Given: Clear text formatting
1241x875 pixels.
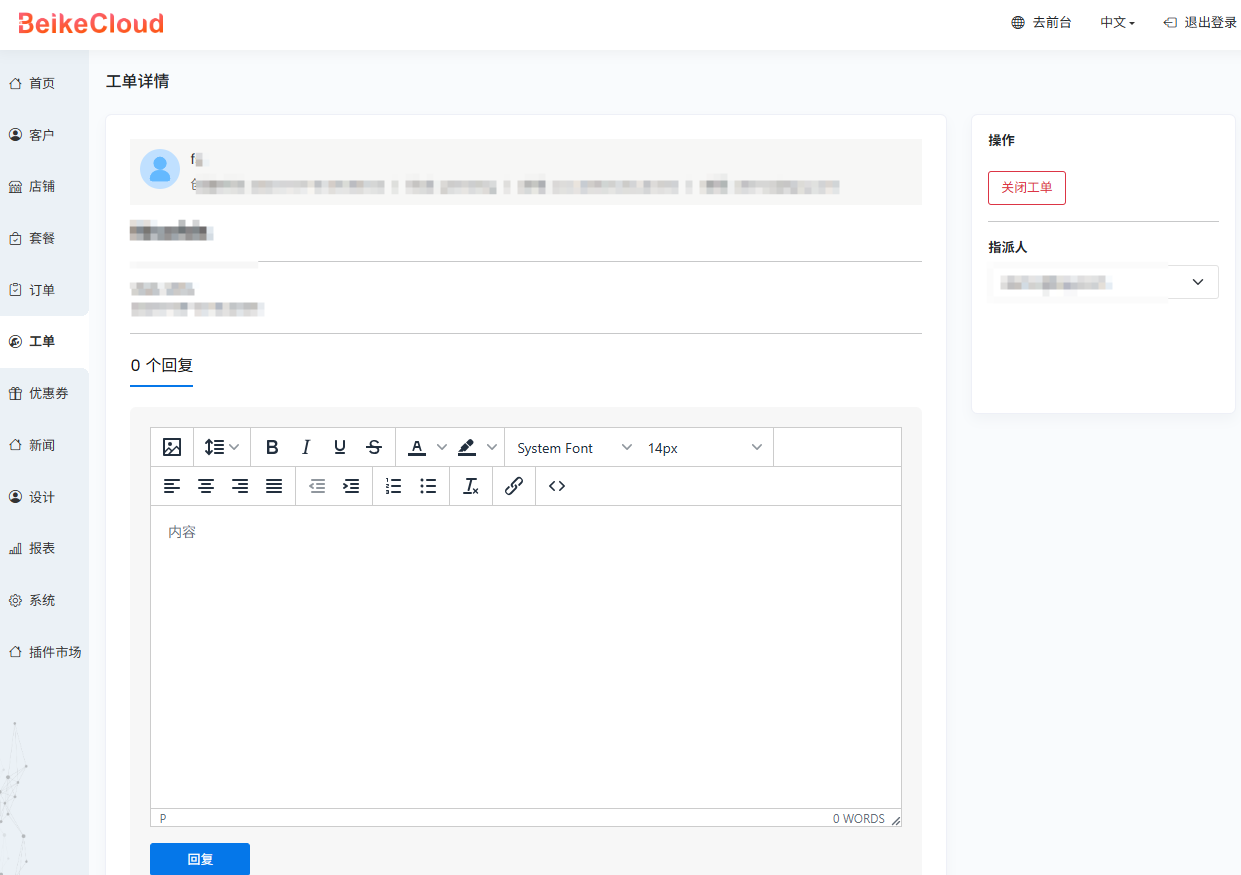Looking at the screenshot, I should coord(471,486).
